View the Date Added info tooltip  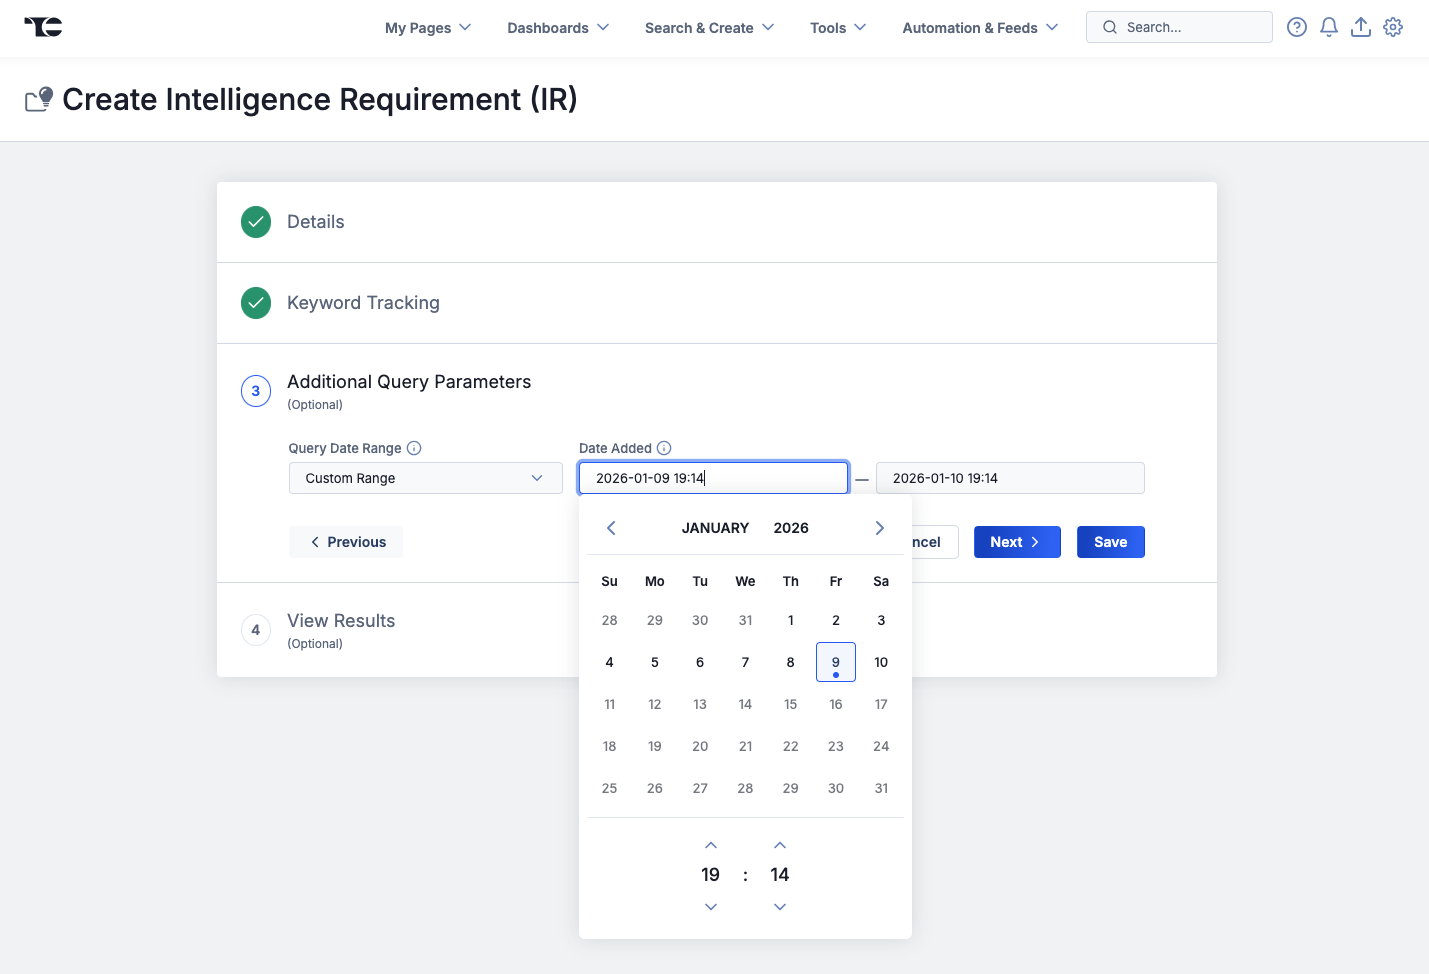click(x=665, y=447)
